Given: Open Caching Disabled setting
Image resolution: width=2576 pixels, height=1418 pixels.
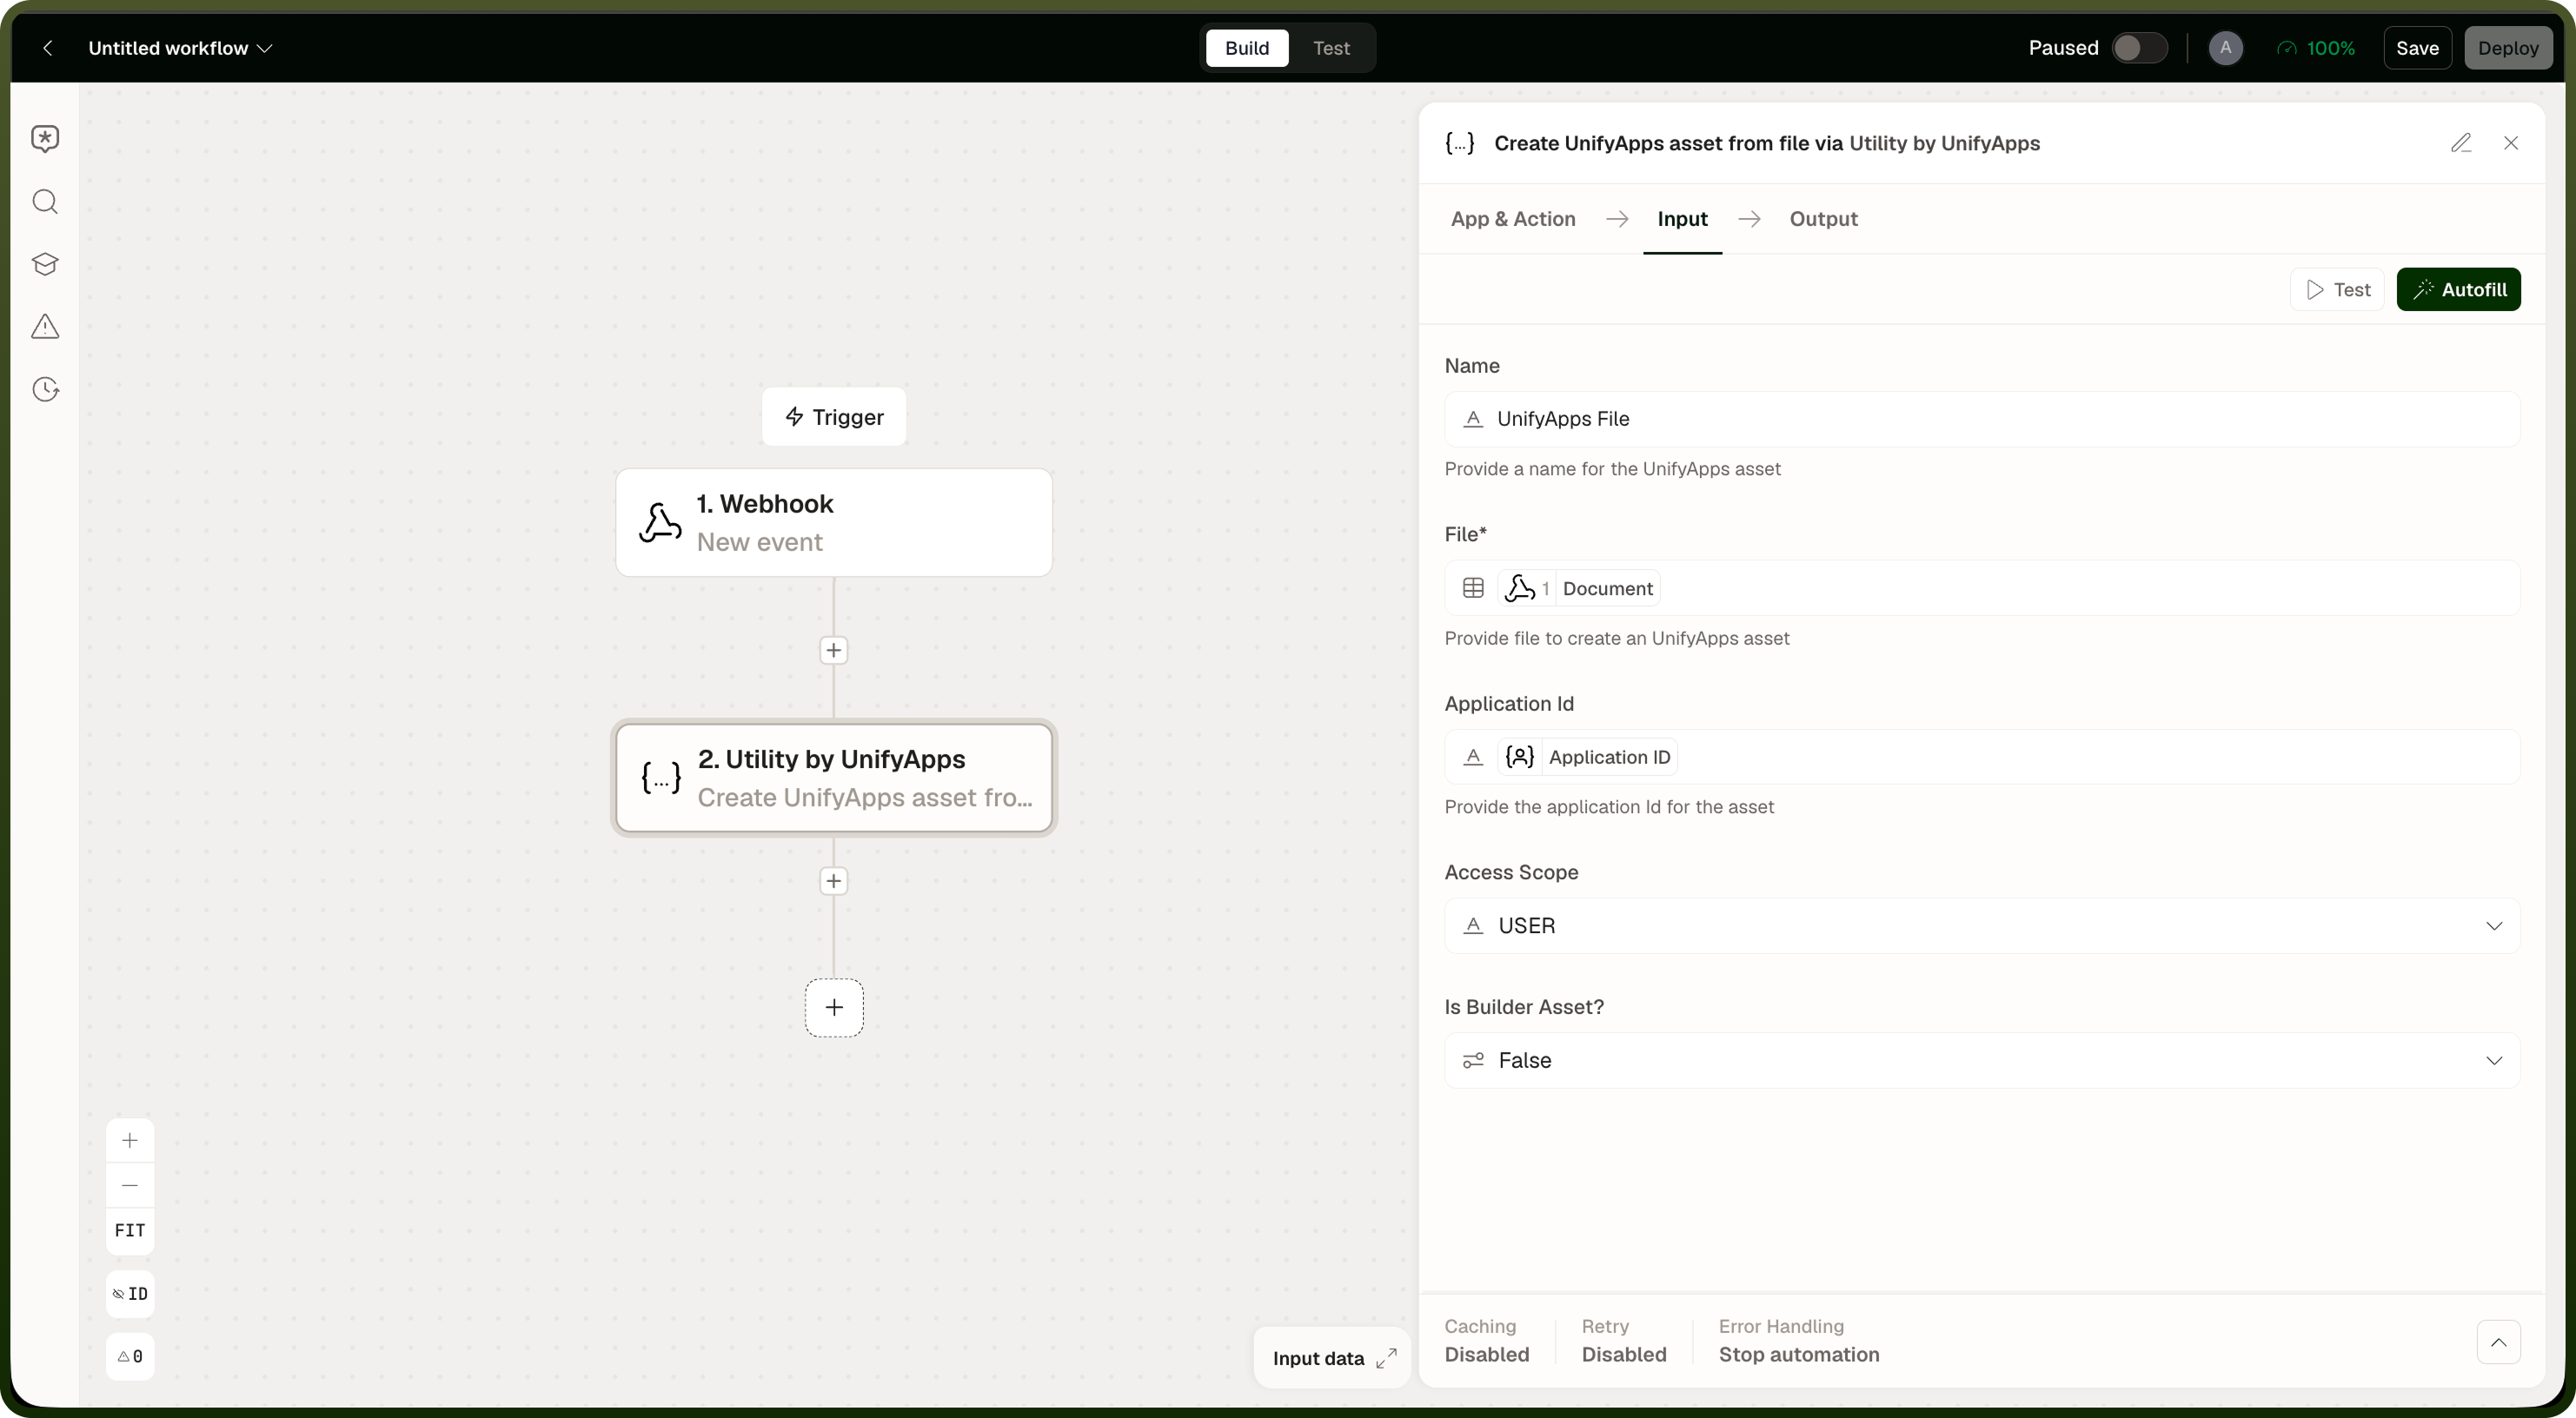Looking at the screenshot, I should pos(1486,1341).
